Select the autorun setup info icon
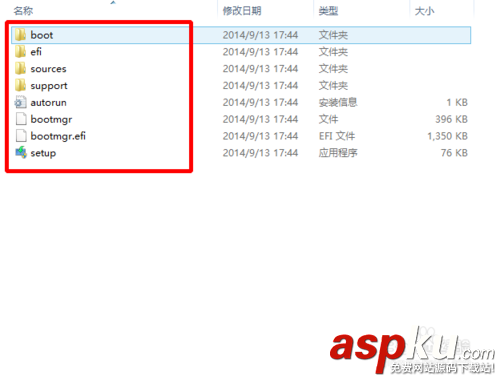The image size is (500, 380). pos(20,102)
